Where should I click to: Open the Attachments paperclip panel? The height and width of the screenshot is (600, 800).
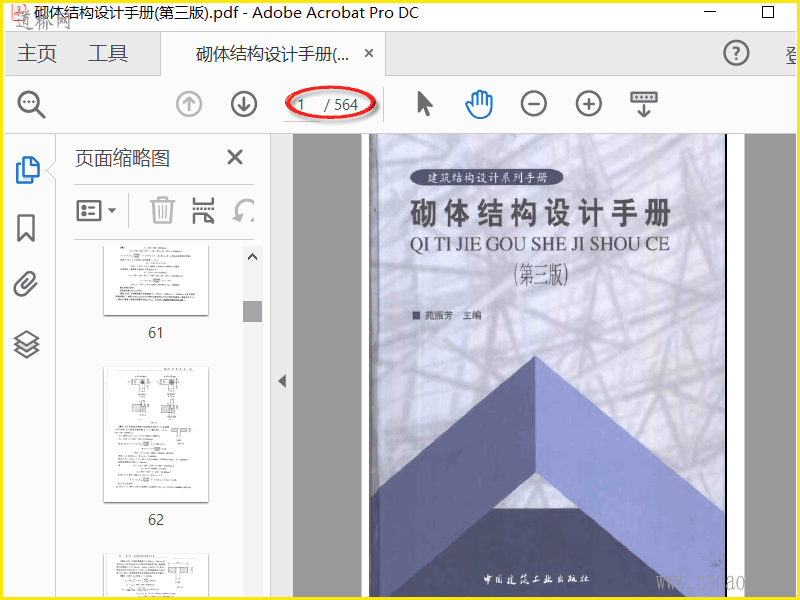(x=26, y=284)
